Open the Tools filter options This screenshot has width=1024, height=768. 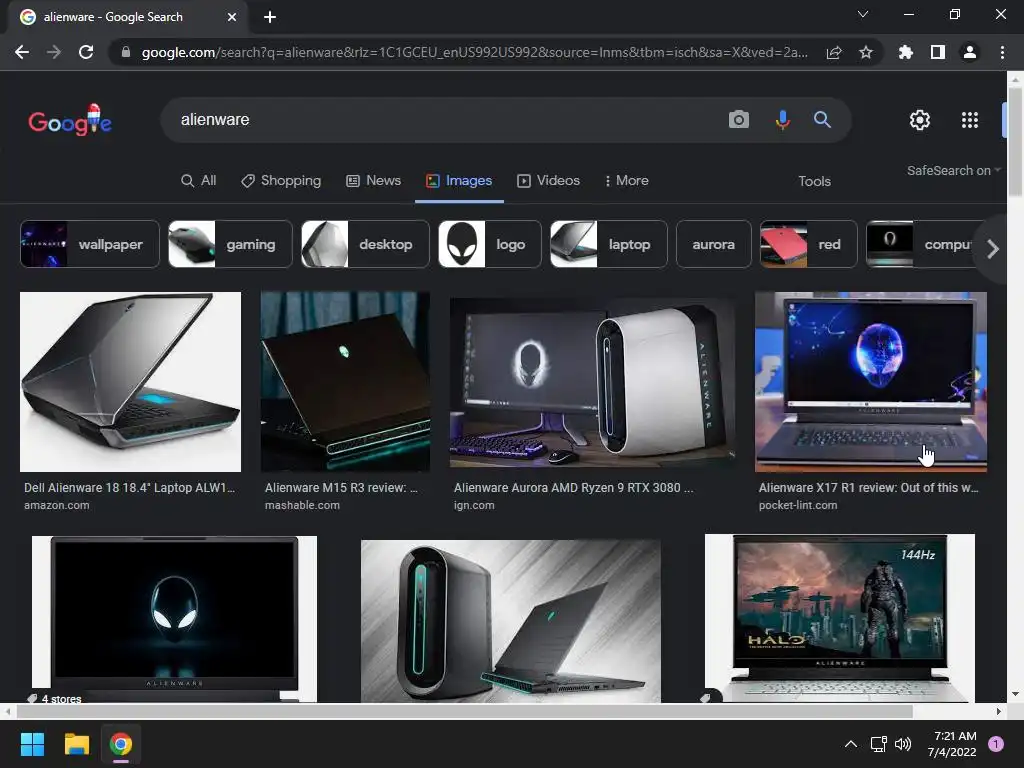coord(814,181)
